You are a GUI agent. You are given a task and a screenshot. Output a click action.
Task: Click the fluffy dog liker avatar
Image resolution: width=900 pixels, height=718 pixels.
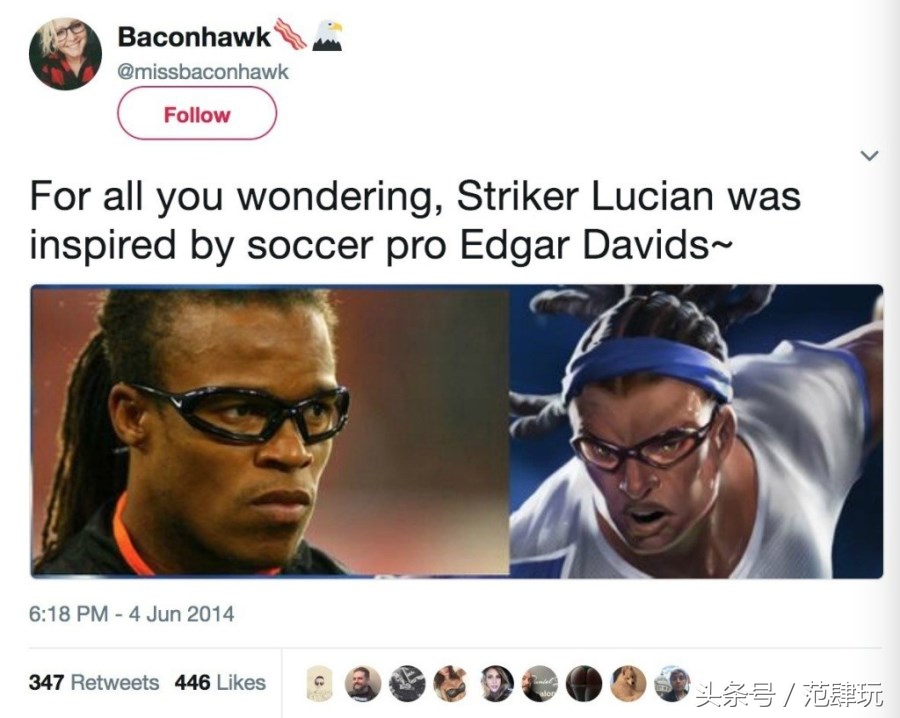[x=629, y=684]
